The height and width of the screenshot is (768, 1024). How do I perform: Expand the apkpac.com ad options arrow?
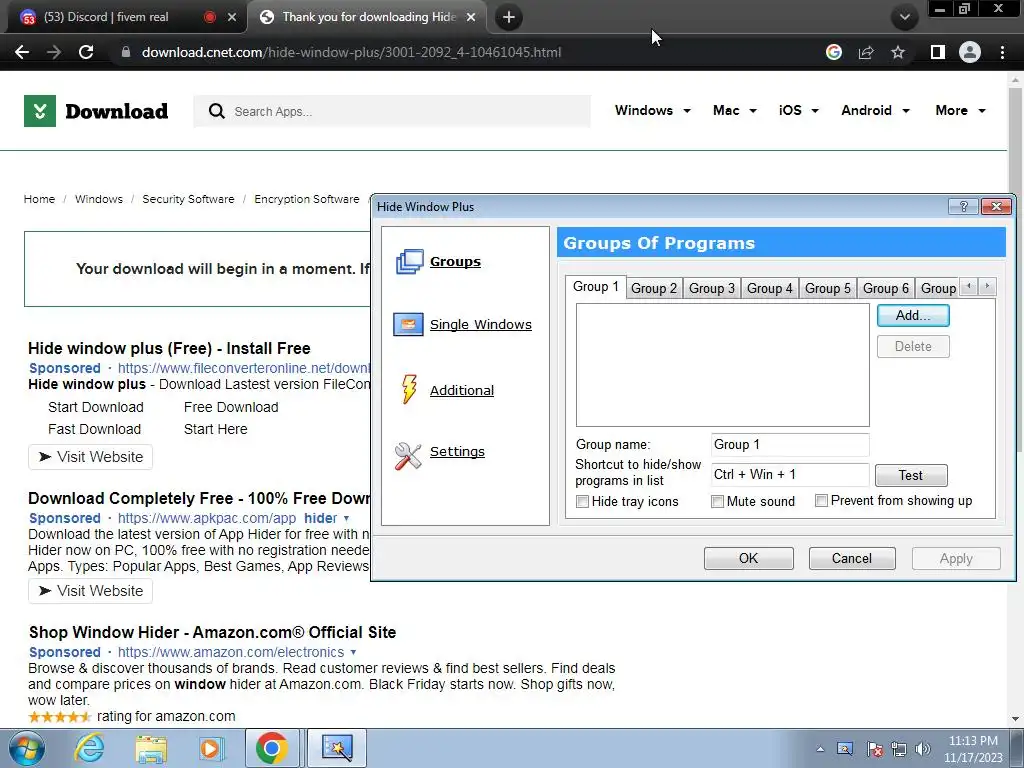pyautogui.click(x=346, y=518)
